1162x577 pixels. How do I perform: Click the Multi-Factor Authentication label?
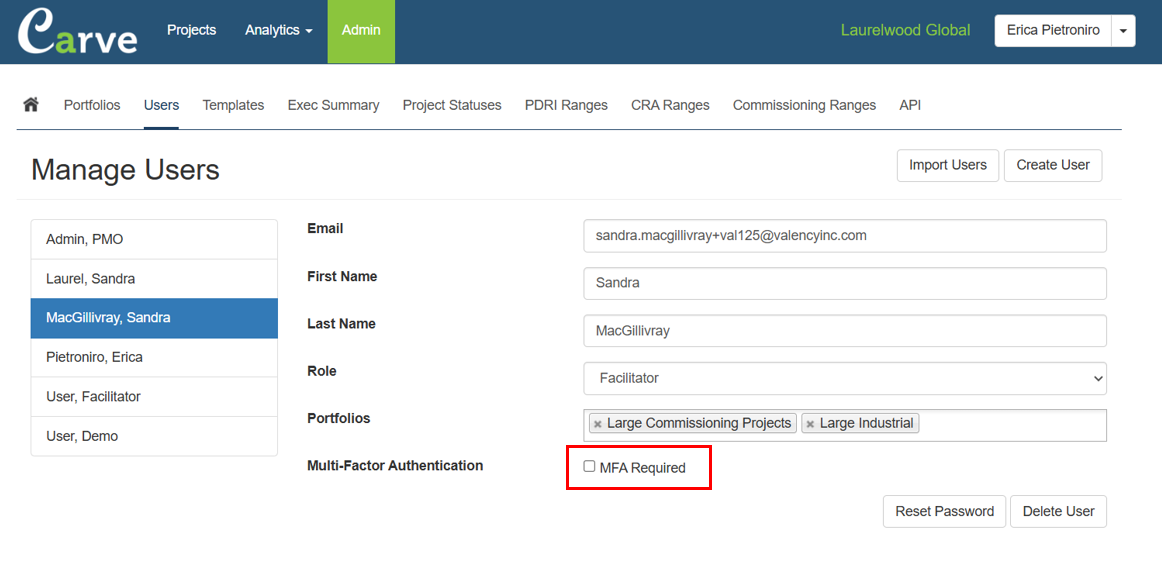coord(395,466)
